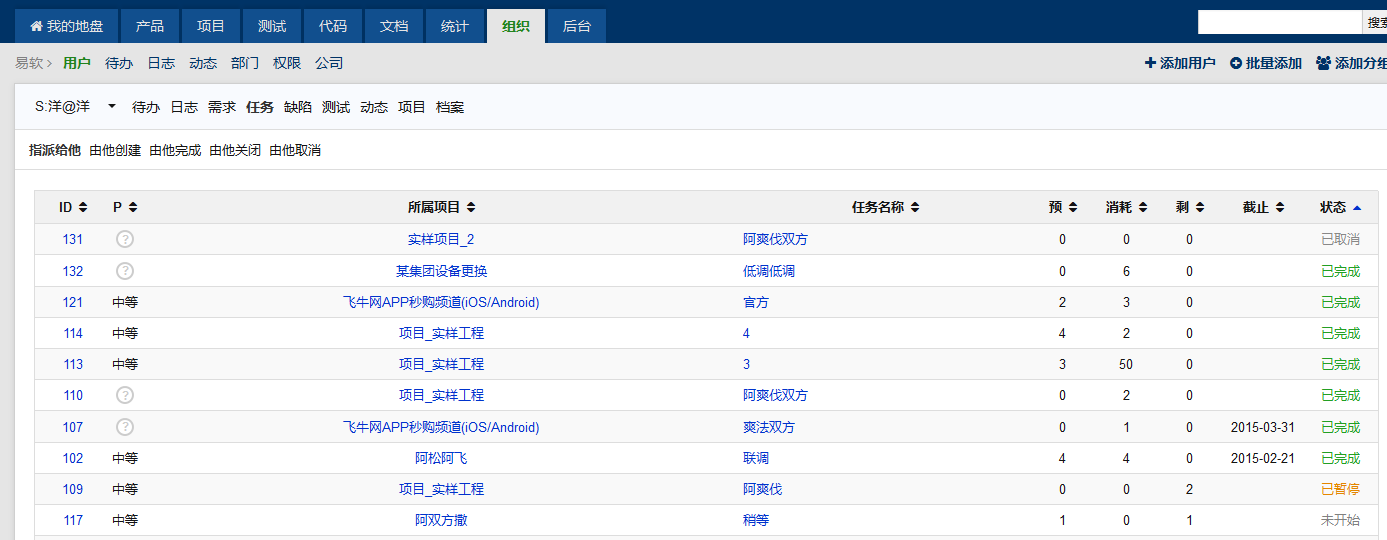Click the deadline cell 2015-03-31
Image resolution: width=1387 pixels, height=540 pixels.
(x=1263, y=427)
